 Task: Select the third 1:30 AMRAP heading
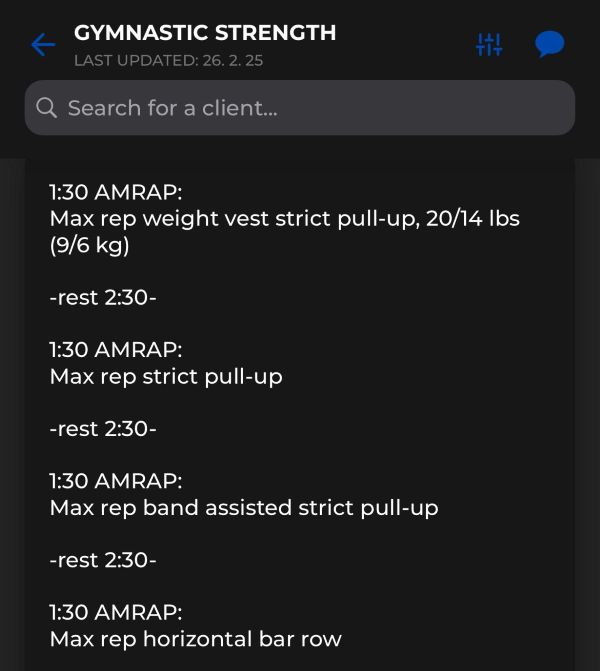coord(116,481)
